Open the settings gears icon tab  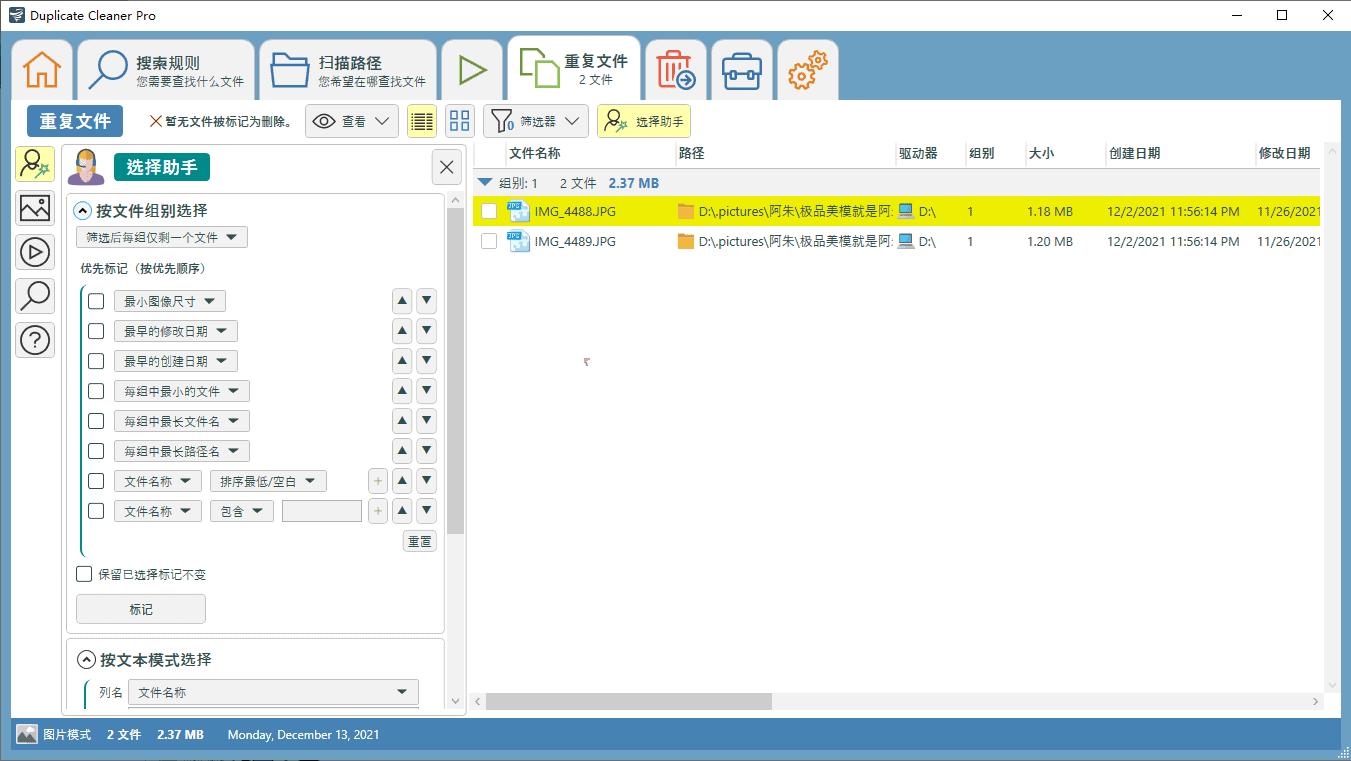(808, 71)
